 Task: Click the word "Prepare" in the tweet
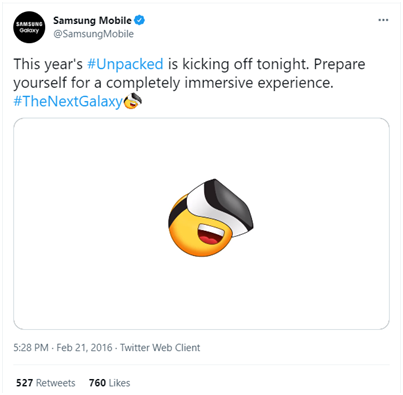(x=339, y=64)
